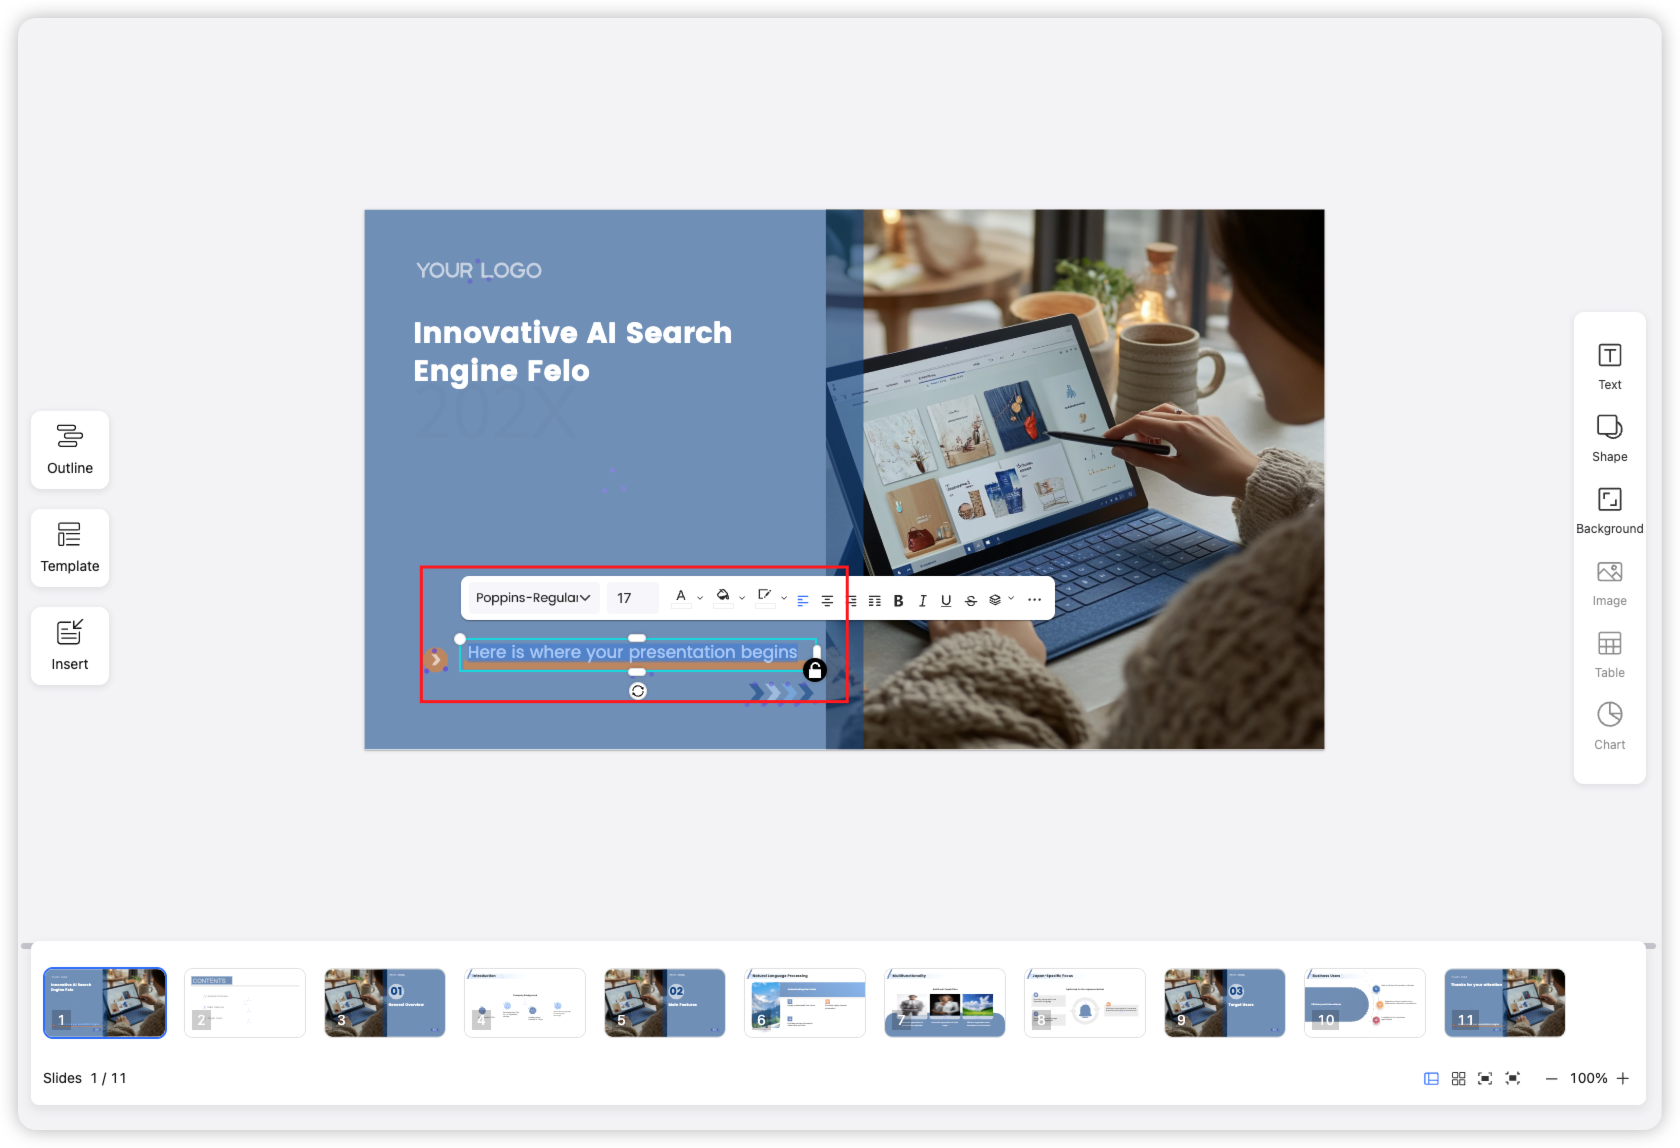Select the Text tool in right sidebar
This screenshot has height=1148, width=1680.
click(x=1610, y=366)
